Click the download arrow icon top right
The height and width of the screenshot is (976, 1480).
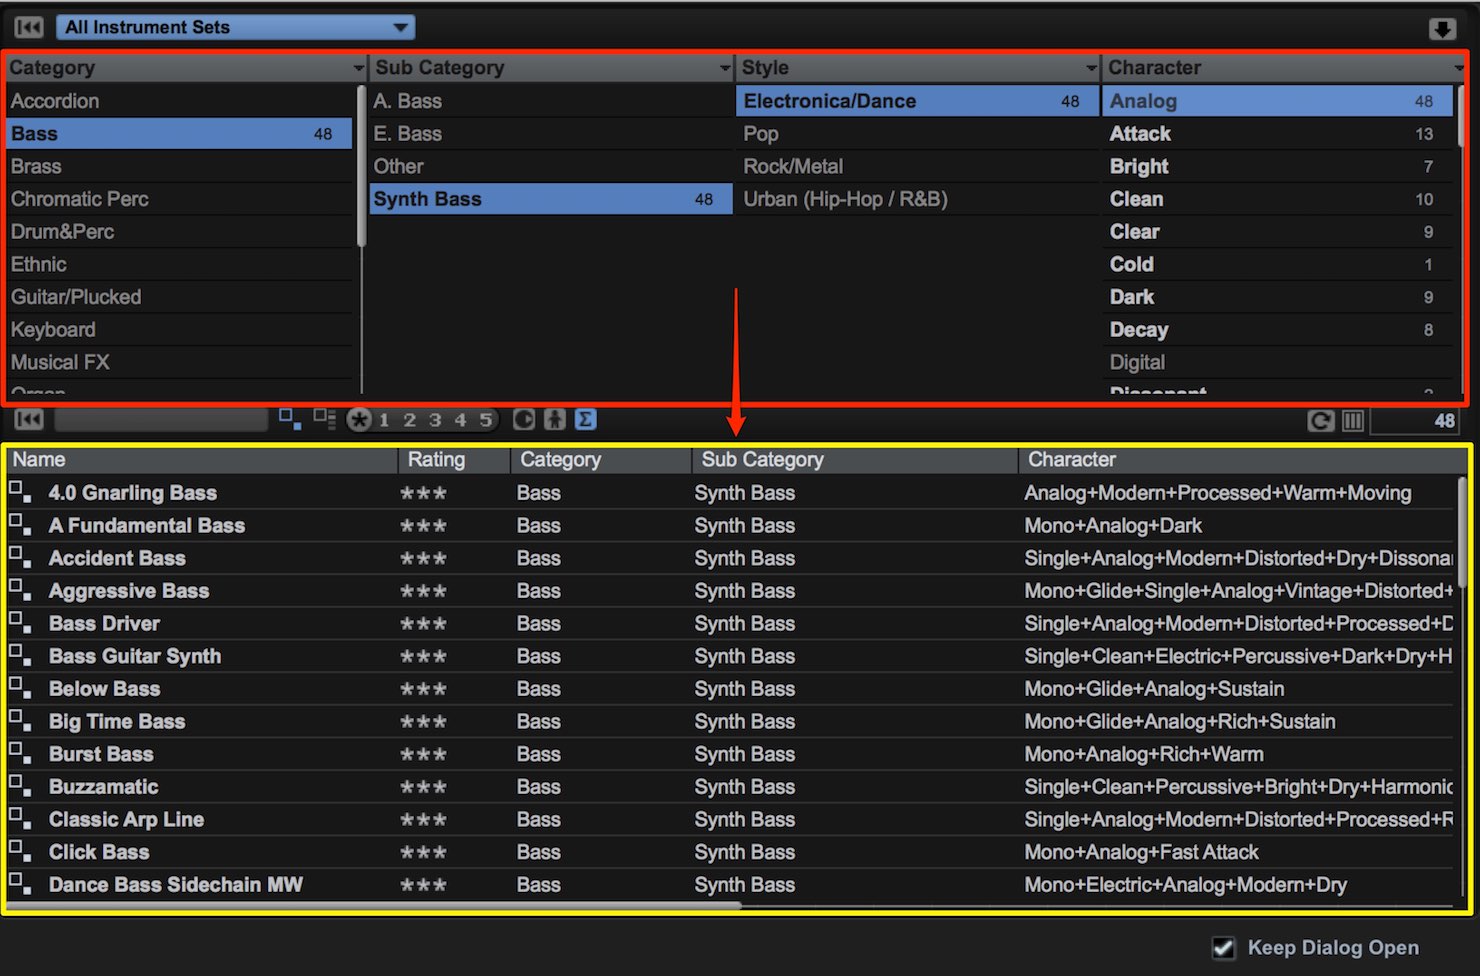tap(1441, 29)
